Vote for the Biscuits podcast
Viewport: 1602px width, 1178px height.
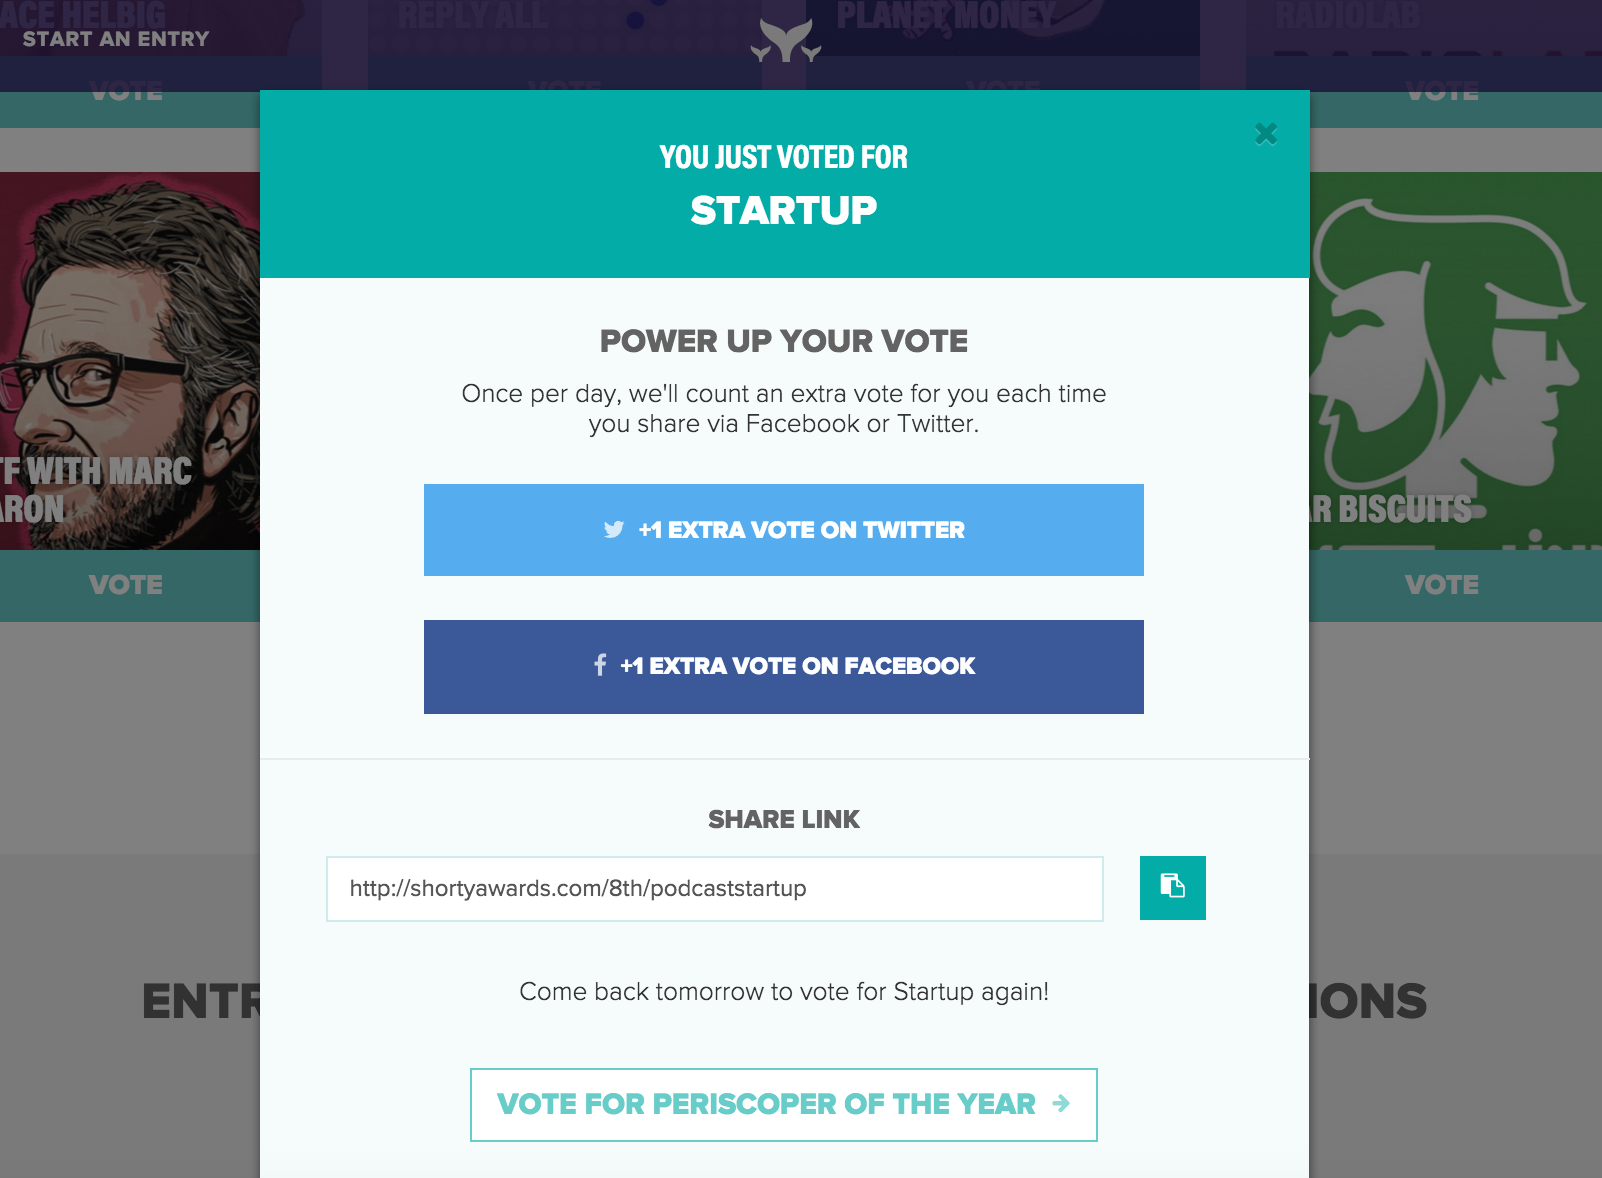pyautogui.click(x=1443, y=584)
